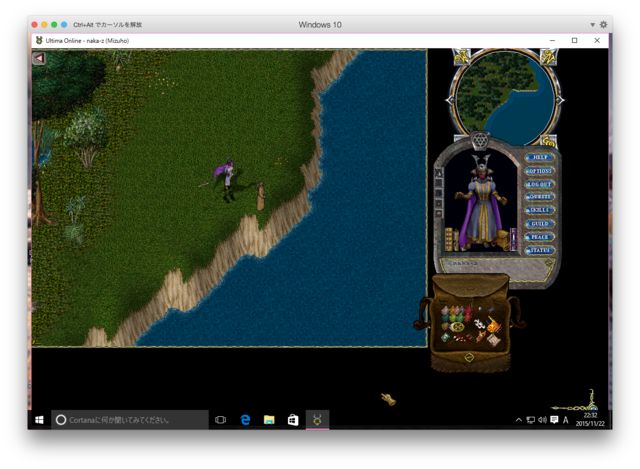Image resolution: width=640 pixels, height=469 pixels.
Task: Launch Microsoft Edge from the taskbar
Action: coord(245,420)
